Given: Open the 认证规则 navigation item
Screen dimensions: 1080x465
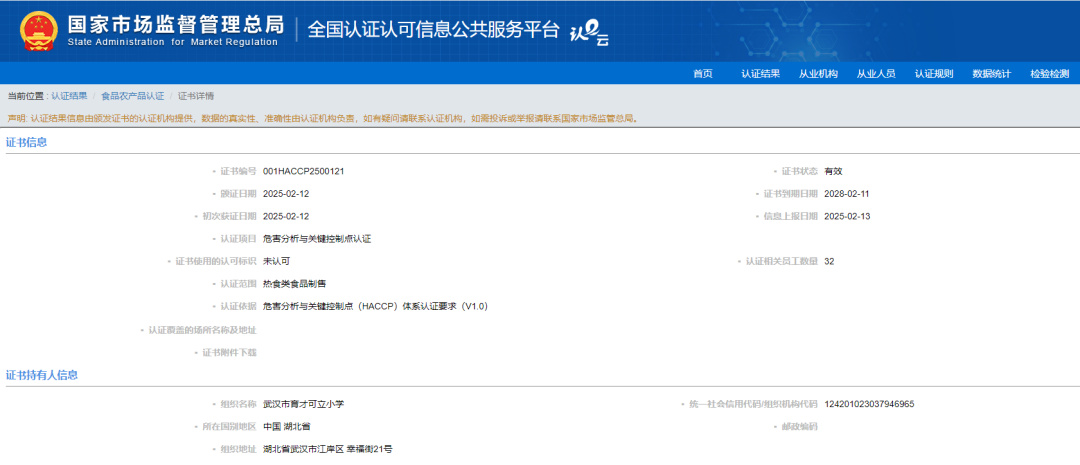Looking at the screenshot, I should [934, 74].
